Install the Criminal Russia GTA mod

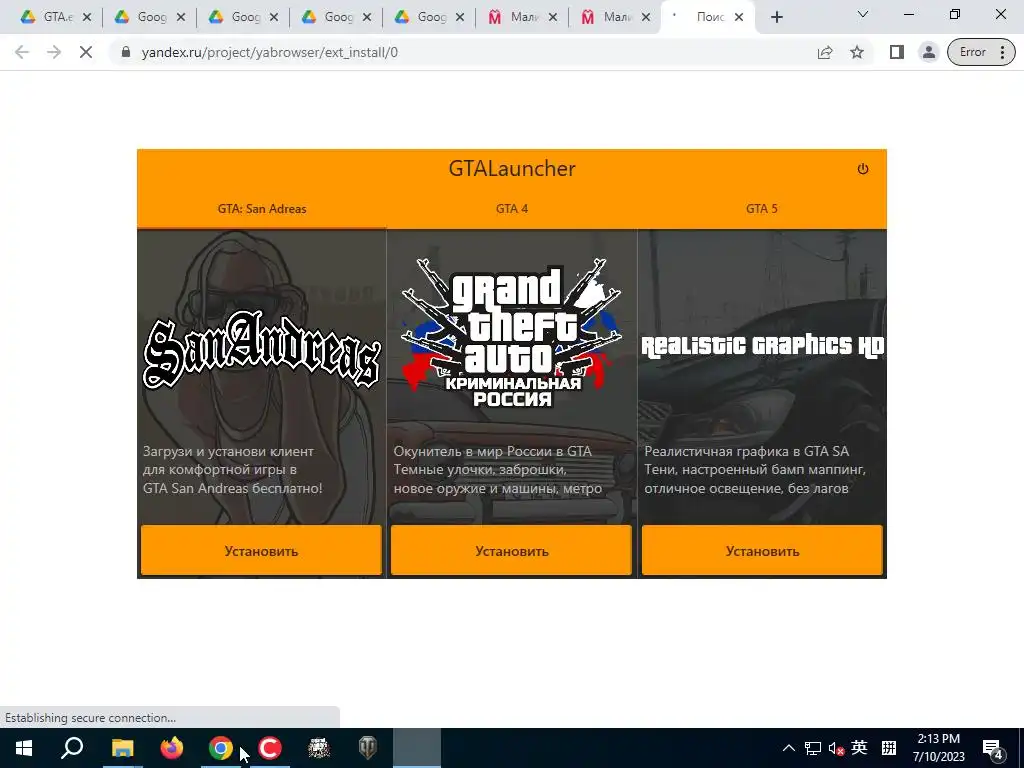click(511, 551)
